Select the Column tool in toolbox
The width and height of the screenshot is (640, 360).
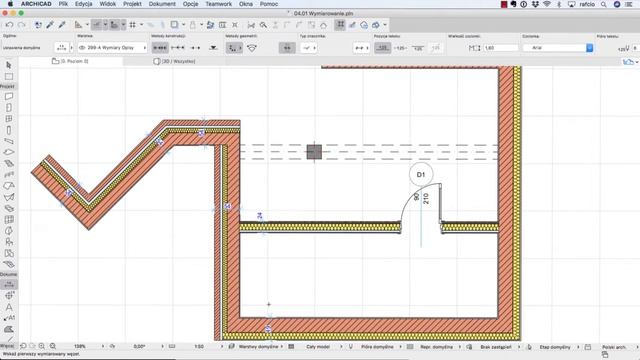9,130
